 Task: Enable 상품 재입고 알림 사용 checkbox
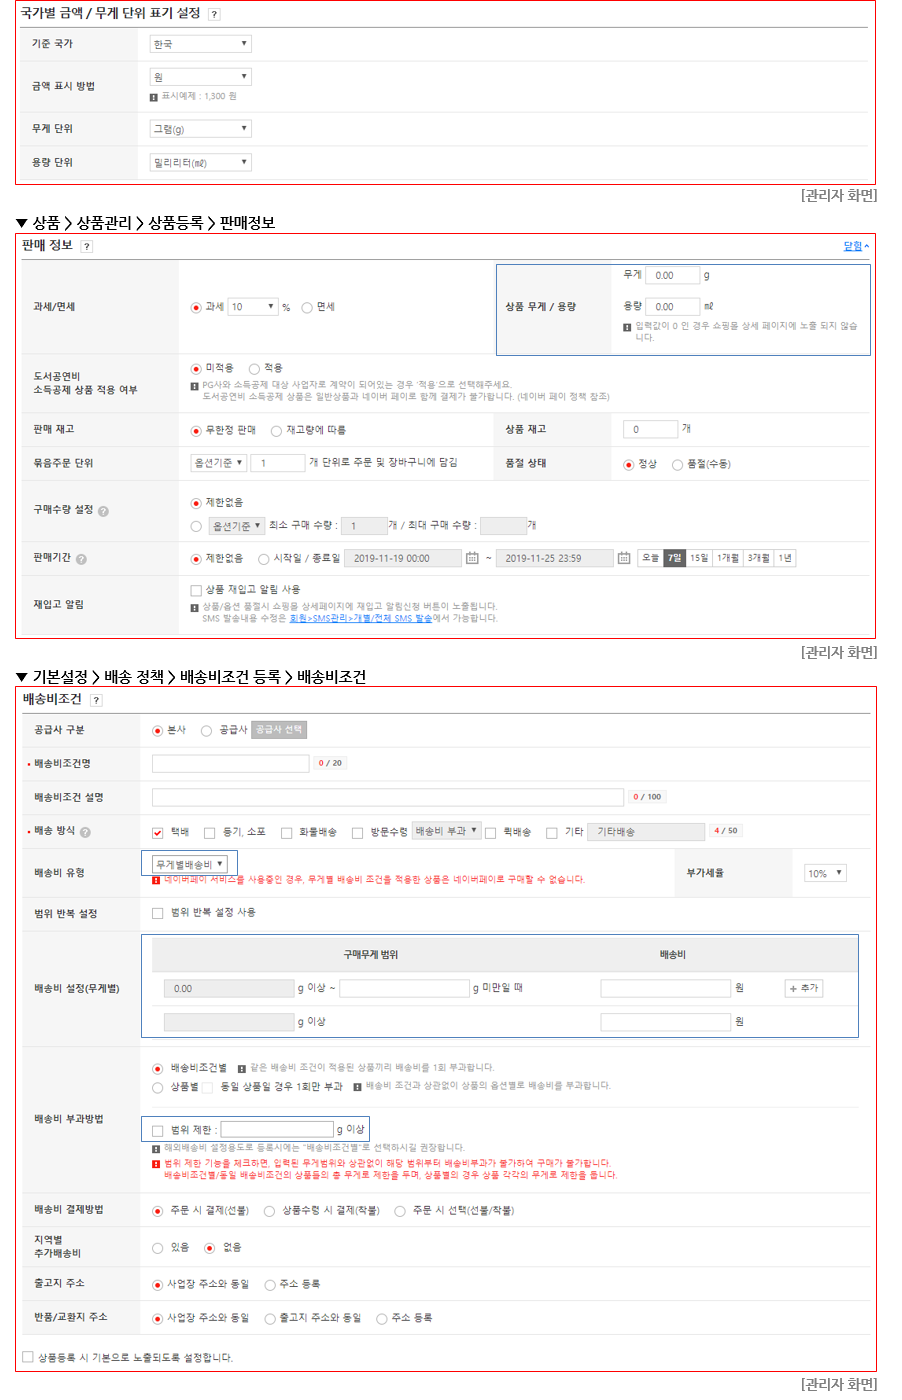(x=196, y=590)
